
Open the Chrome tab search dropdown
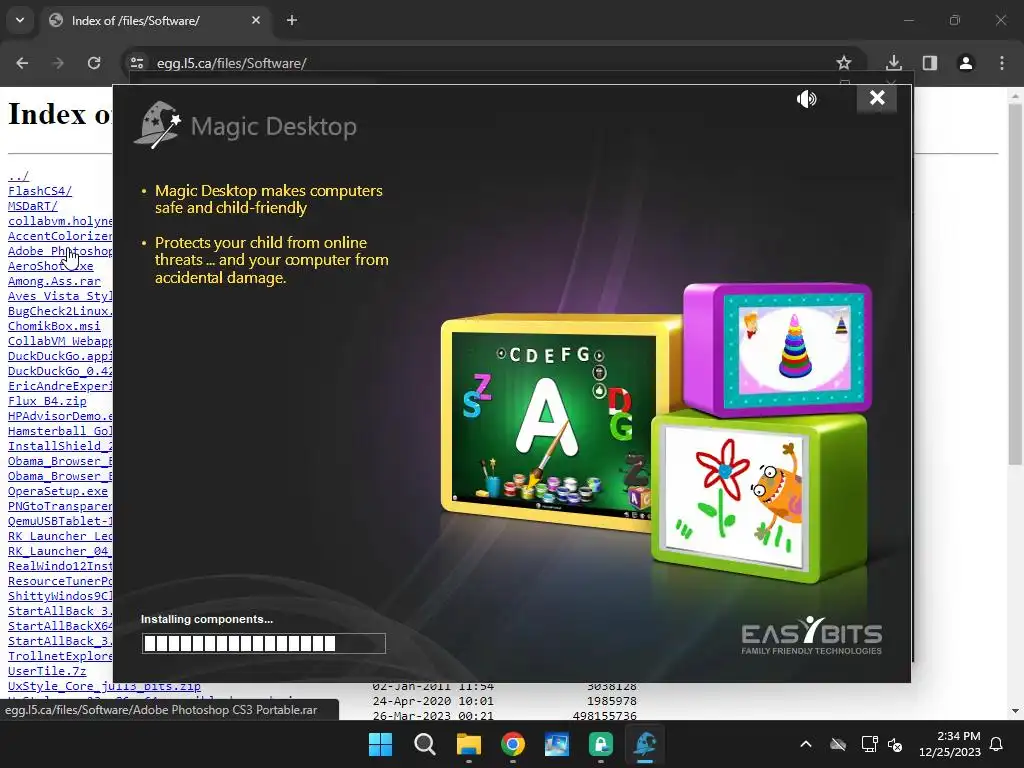click(20, 20)
